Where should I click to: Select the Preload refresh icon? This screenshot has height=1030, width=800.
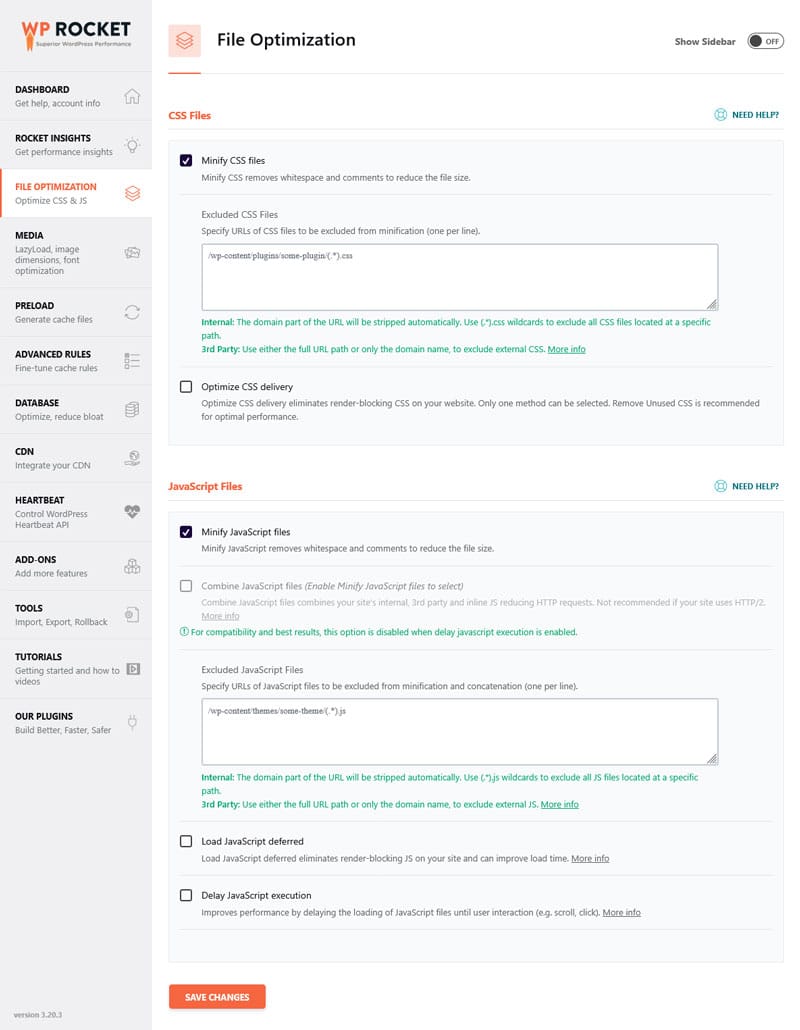(132, 312)
